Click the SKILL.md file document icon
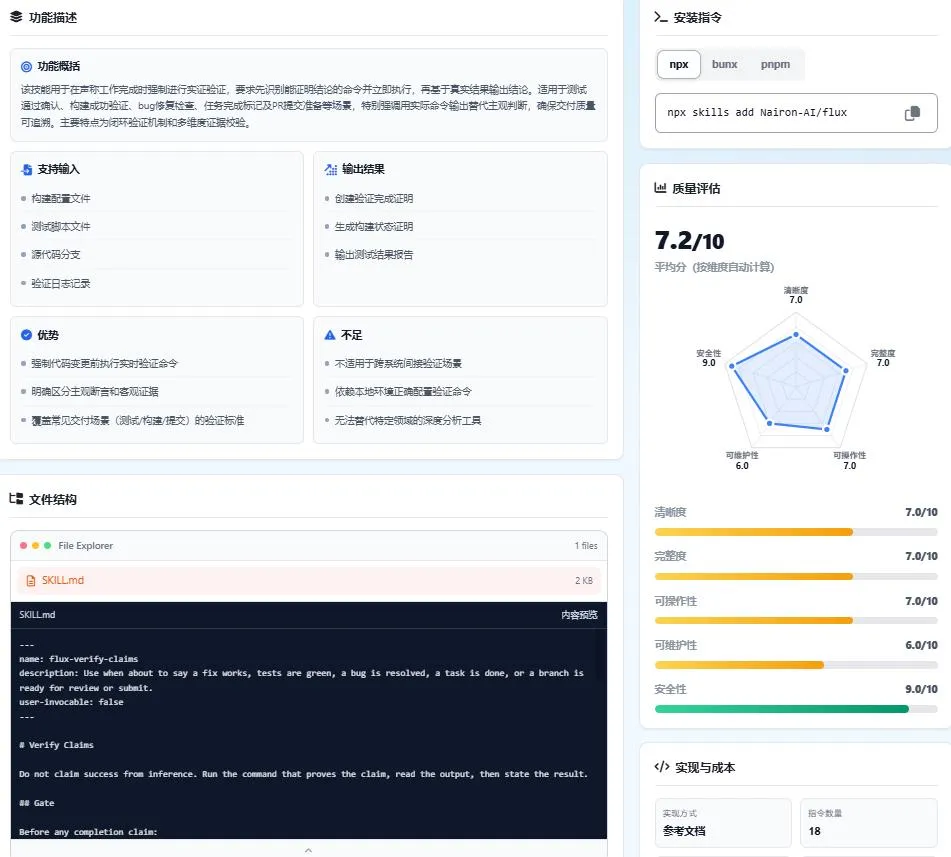 pos(30,580)
